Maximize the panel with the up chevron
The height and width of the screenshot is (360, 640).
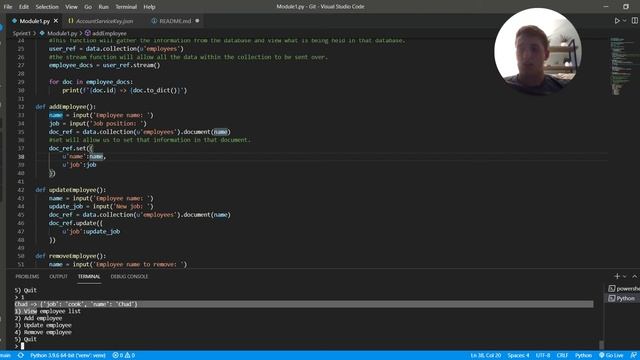[635, 276]
